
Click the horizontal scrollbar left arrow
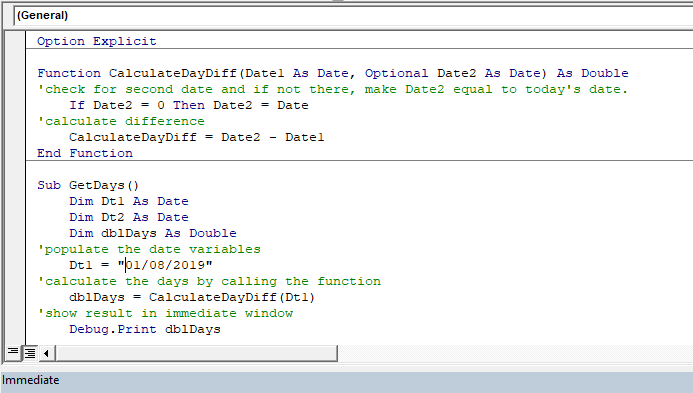click(x=46, y=353)
